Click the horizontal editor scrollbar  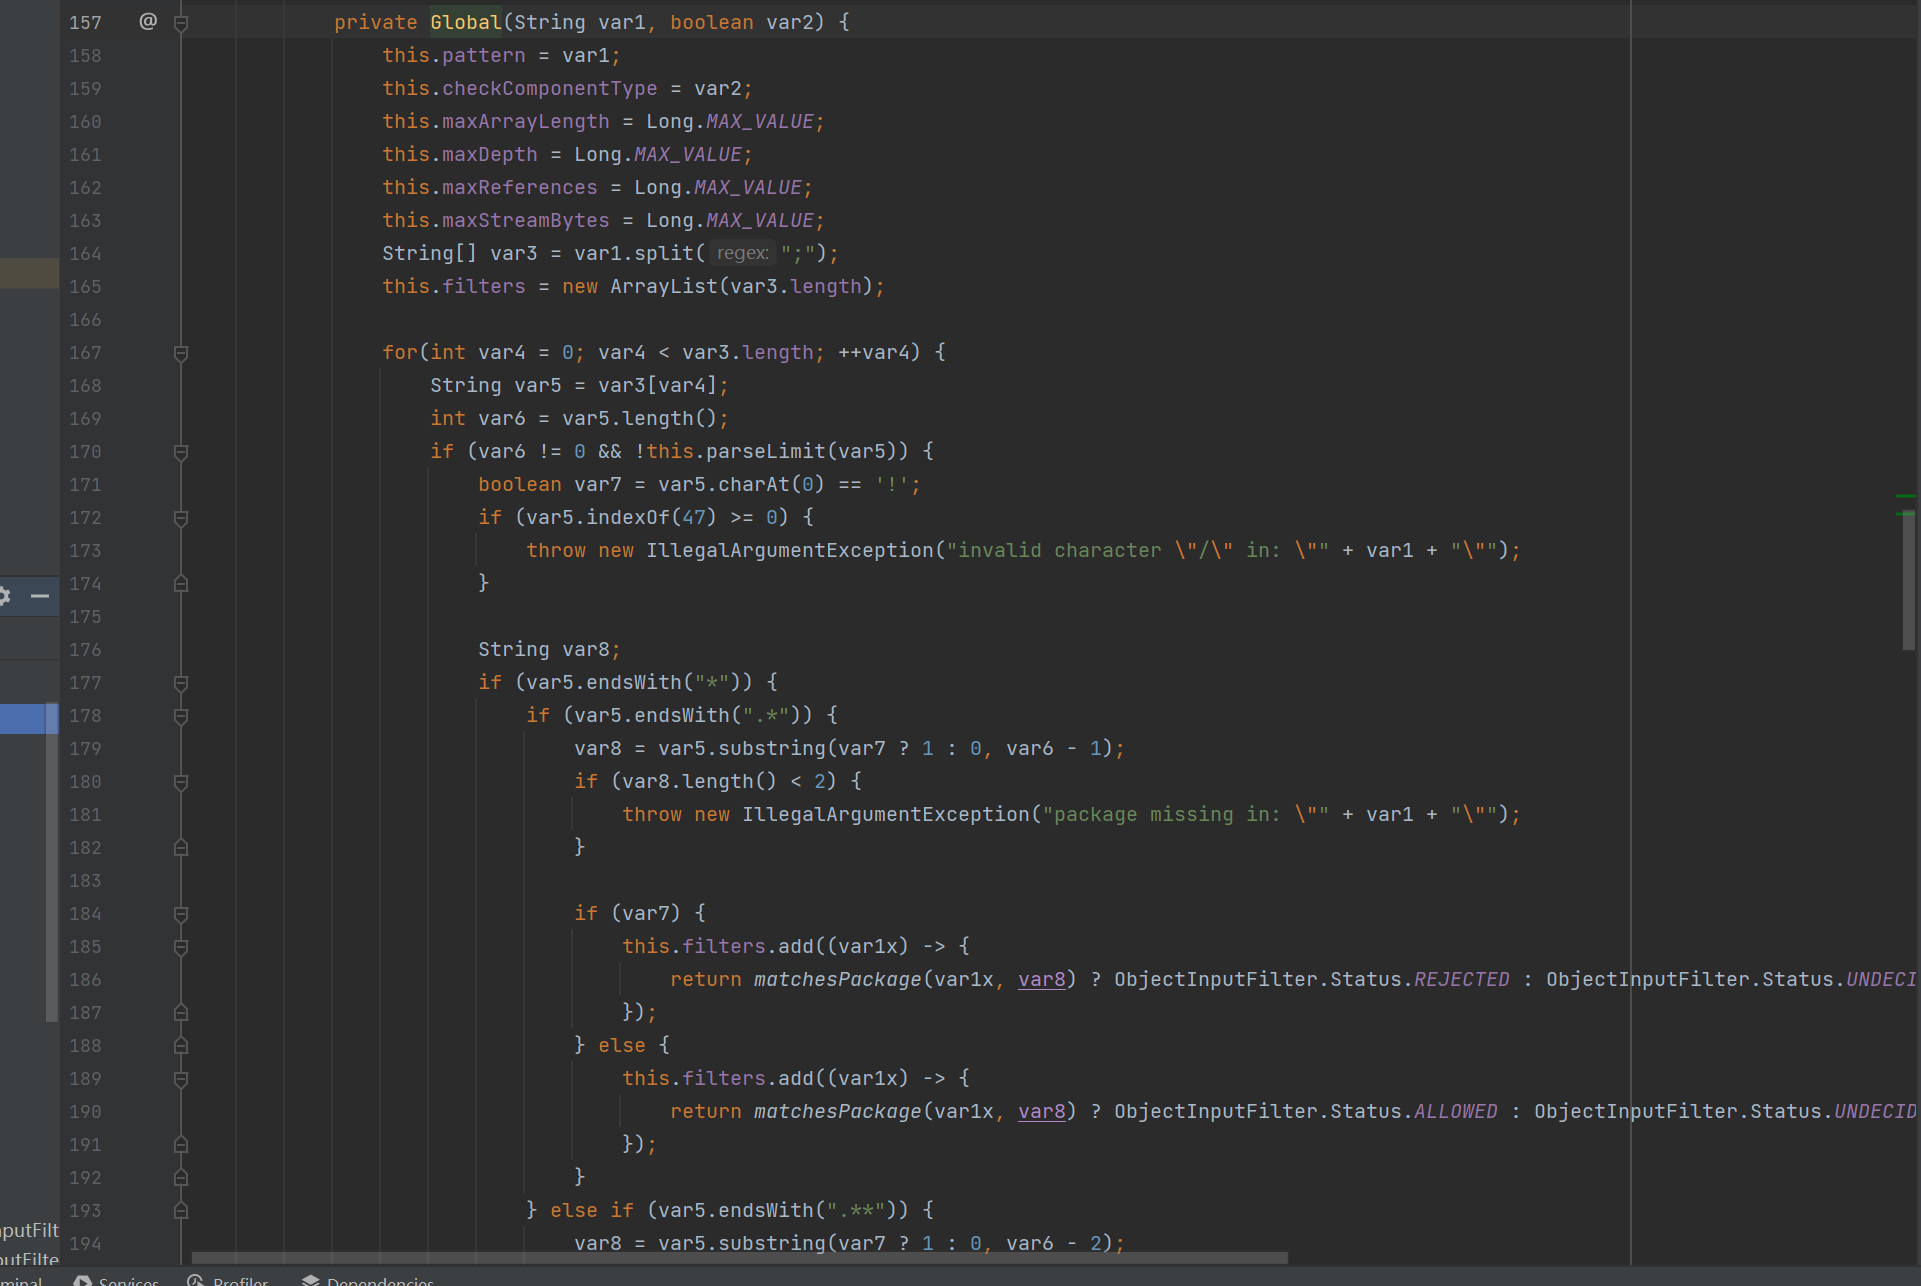click(738, 1258)
